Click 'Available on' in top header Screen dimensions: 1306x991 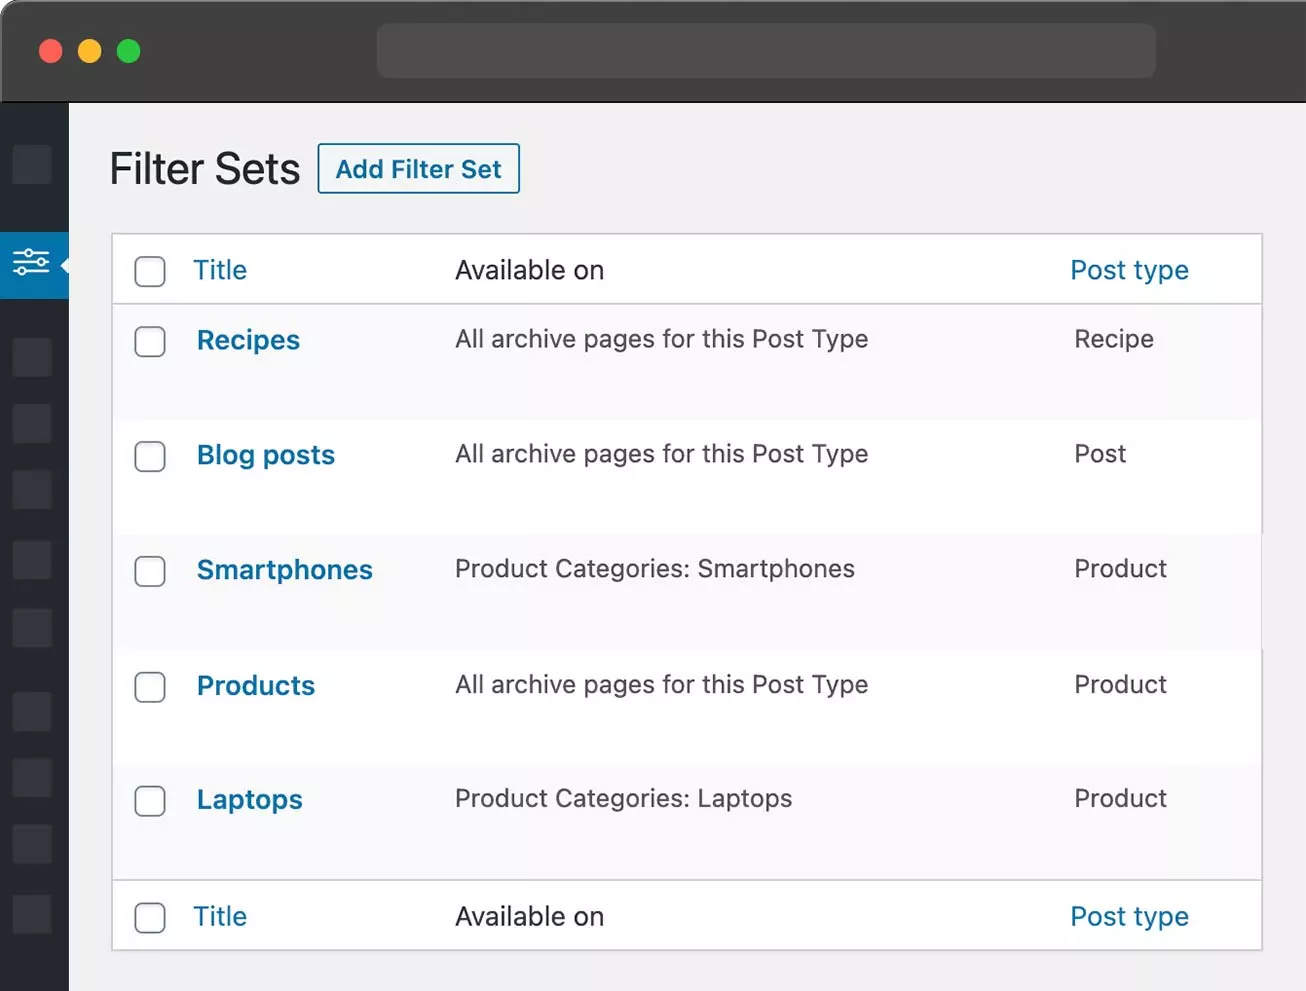(x=530, y=270)
